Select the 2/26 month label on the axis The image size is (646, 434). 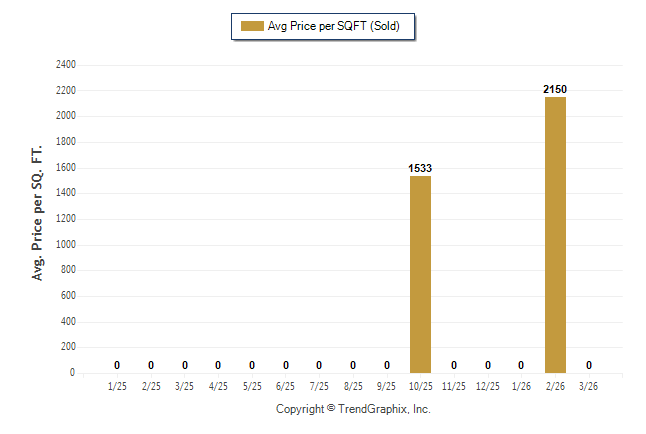tap(555, 386)
